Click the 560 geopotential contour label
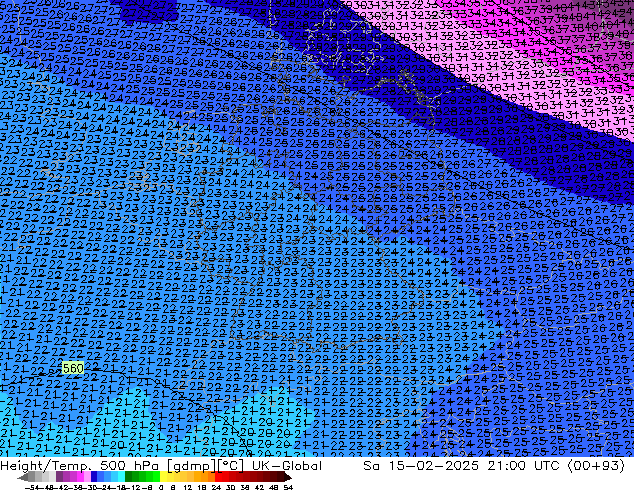This screenshot has height=490, width=634. click(x=73, y=368)
